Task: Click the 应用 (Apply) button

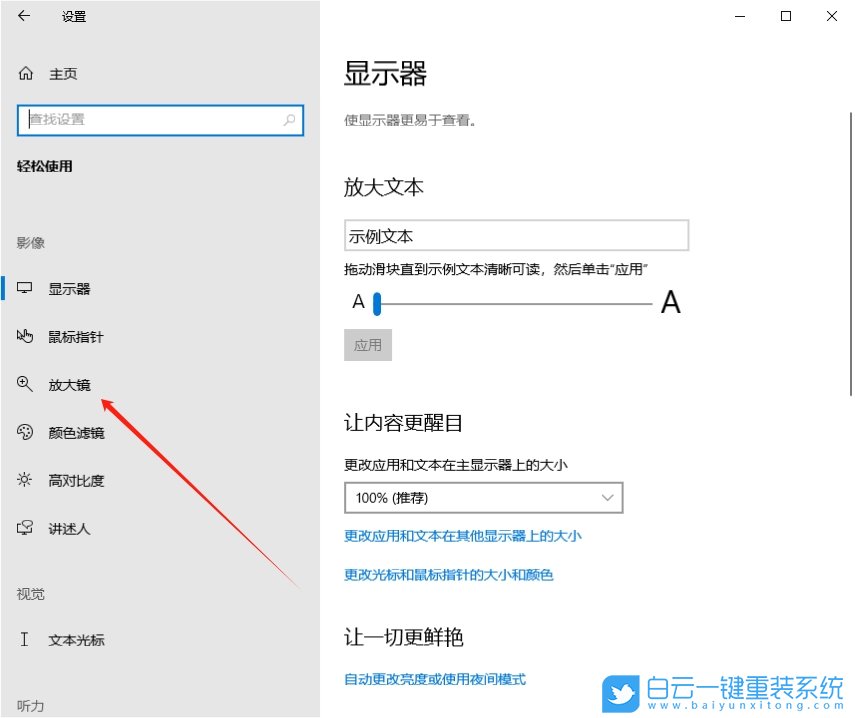Action: click(x=368, y=344)
